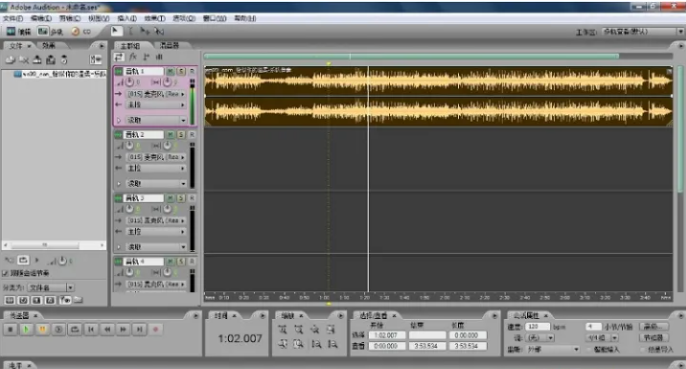Image resolution: width=686 pixels, height=369 pixels.
Task: Click Zoom Out Full Both Axes icon
Action: pyautogui.click(x=315, y=329)
